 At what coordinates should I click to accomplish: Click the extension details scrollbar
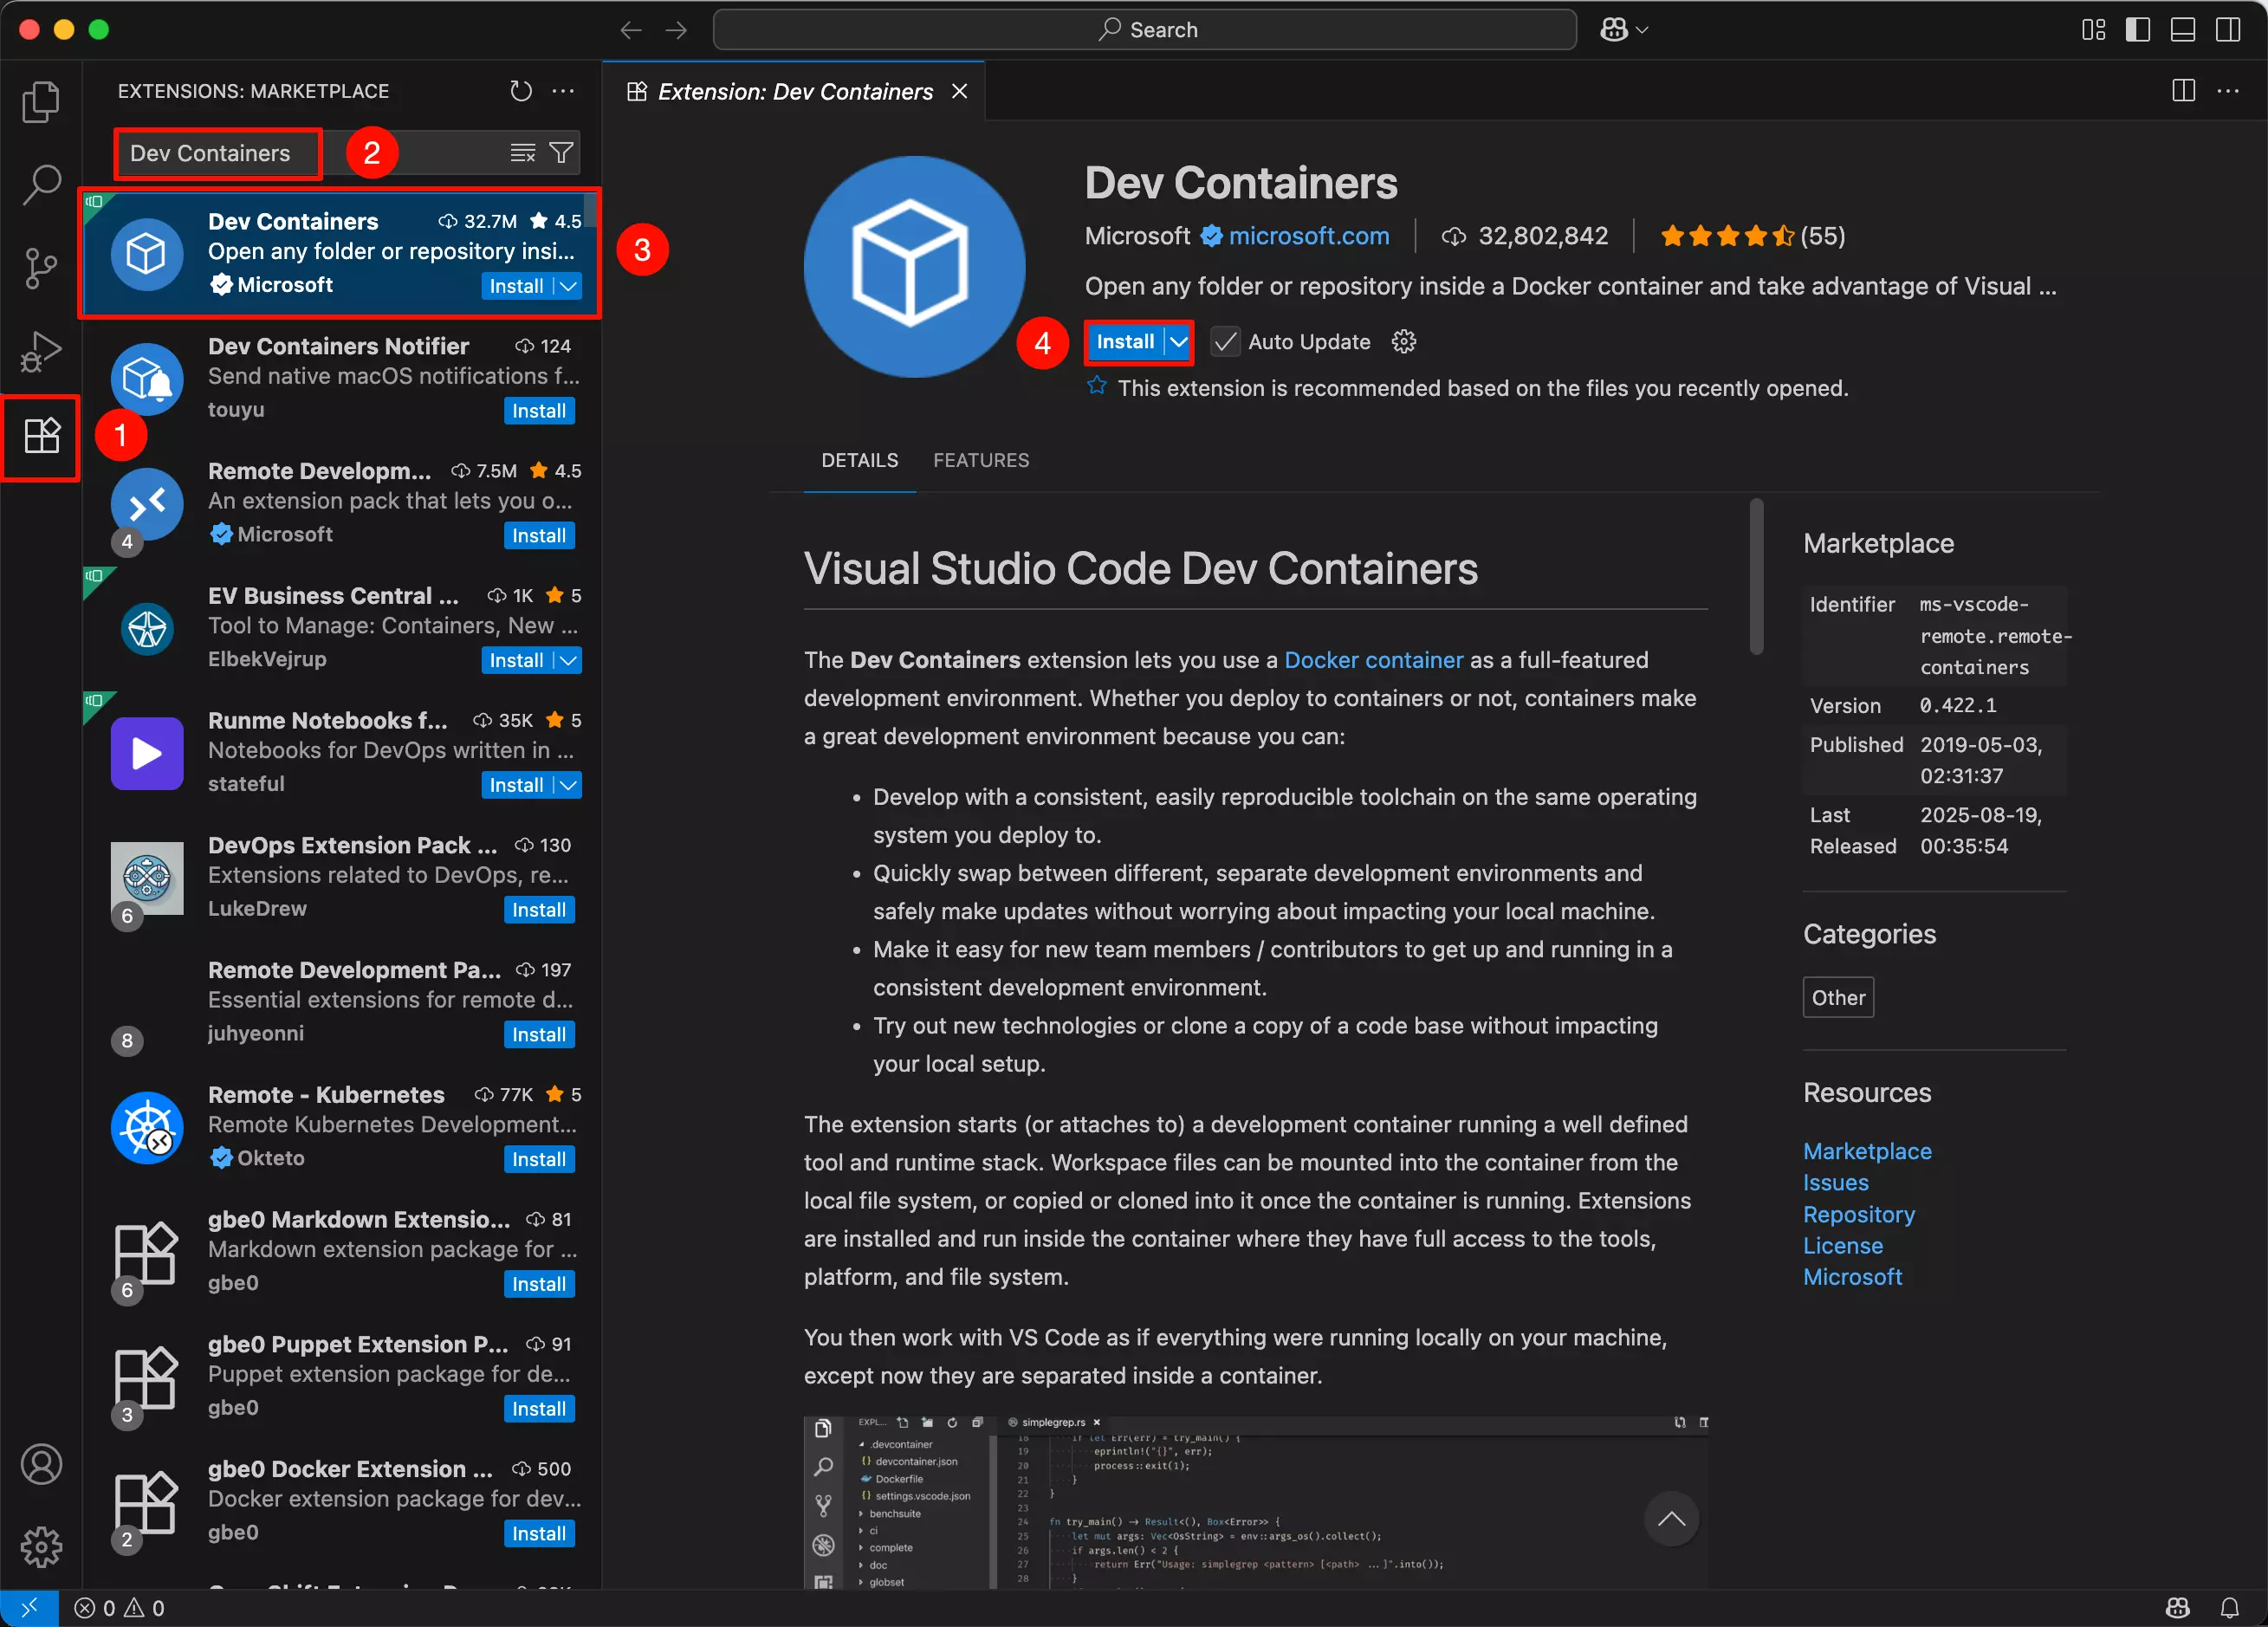[1756, 576]
